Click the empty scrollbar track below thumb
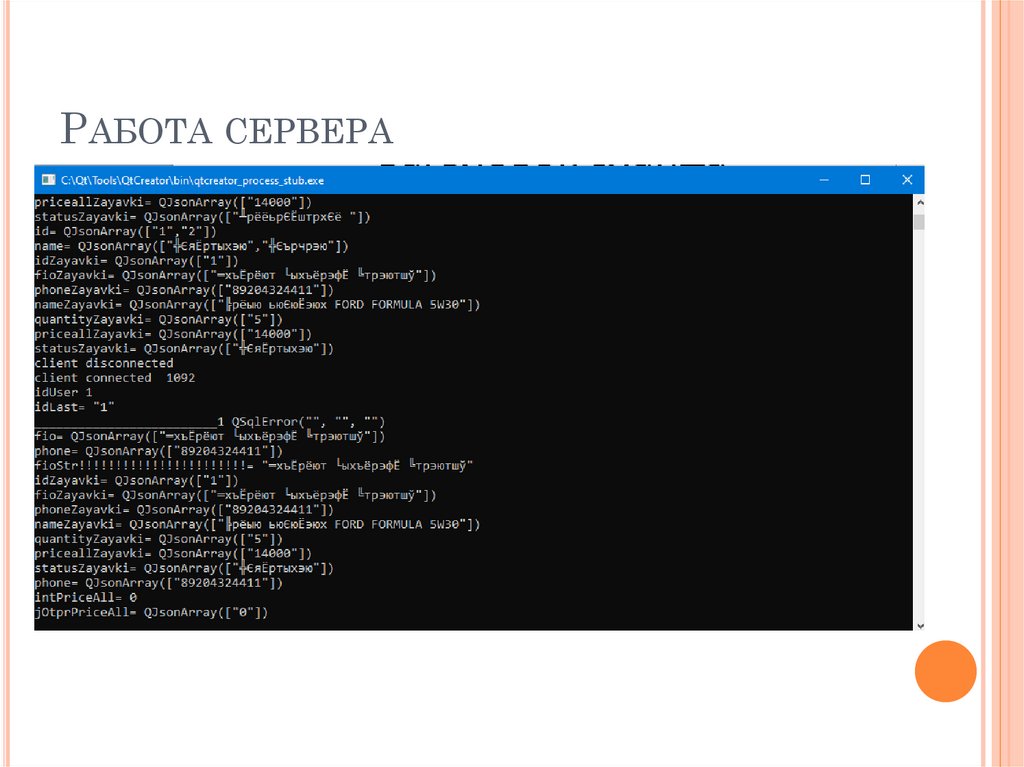This screenshot has height=767, width=1024. click(x=919, y=420)
